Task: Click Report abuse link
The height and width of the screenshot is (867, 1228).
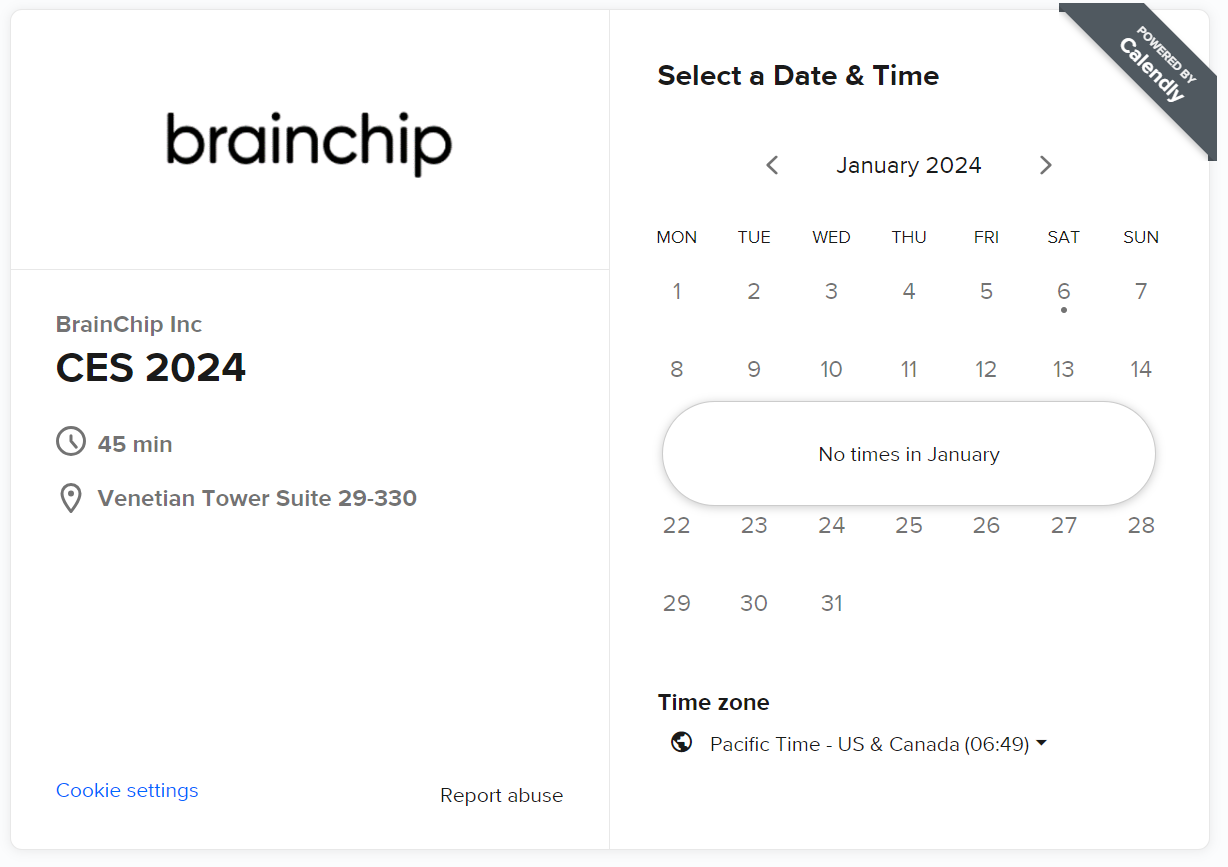Action: click(501, 795)
